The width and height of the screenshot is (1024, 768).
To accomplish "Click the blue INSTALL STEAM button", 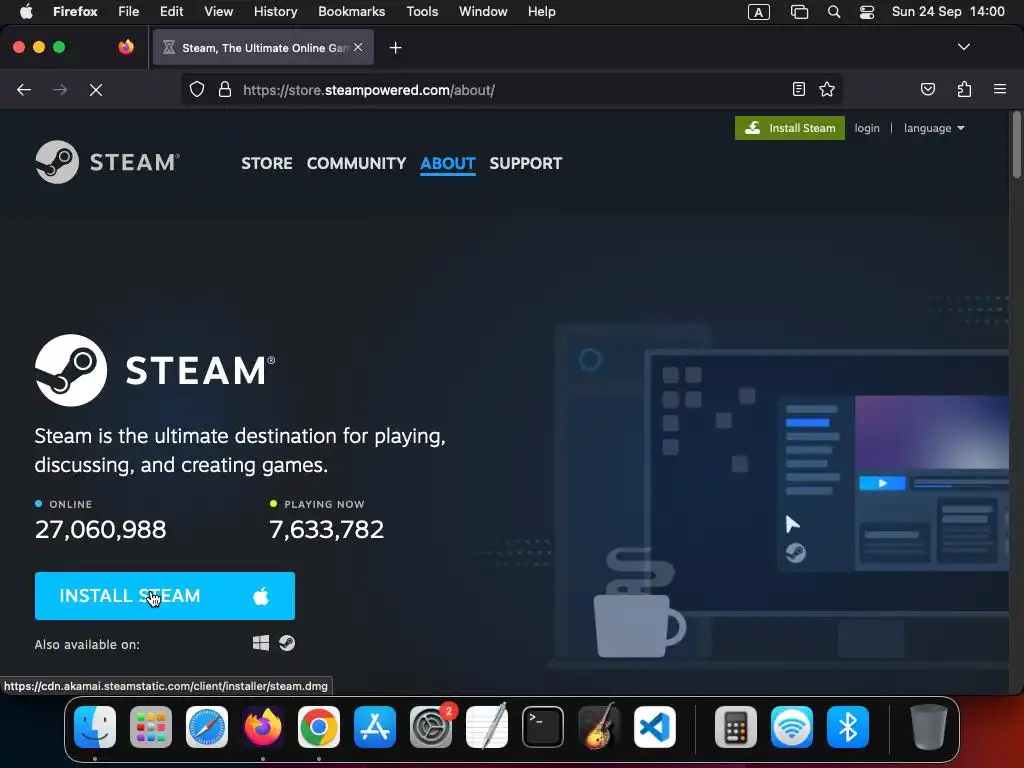I will click(165, 596).
